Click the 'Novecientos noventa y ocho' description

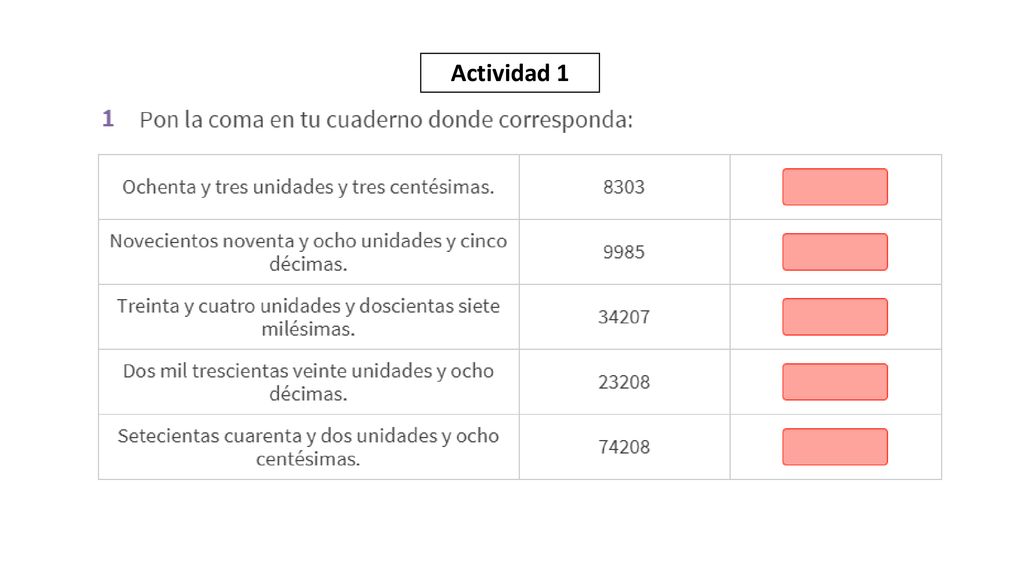[x=308, y=252]
